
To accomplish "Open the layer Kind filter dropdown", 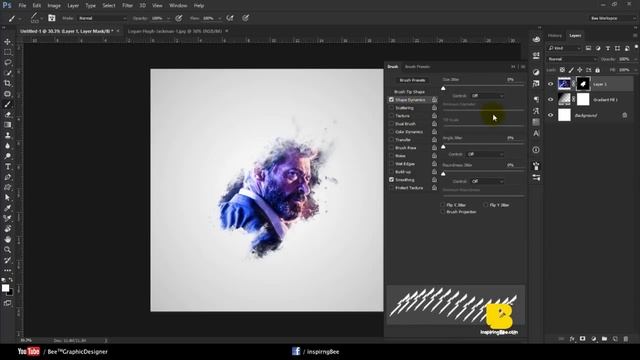I will coord(564,48).
